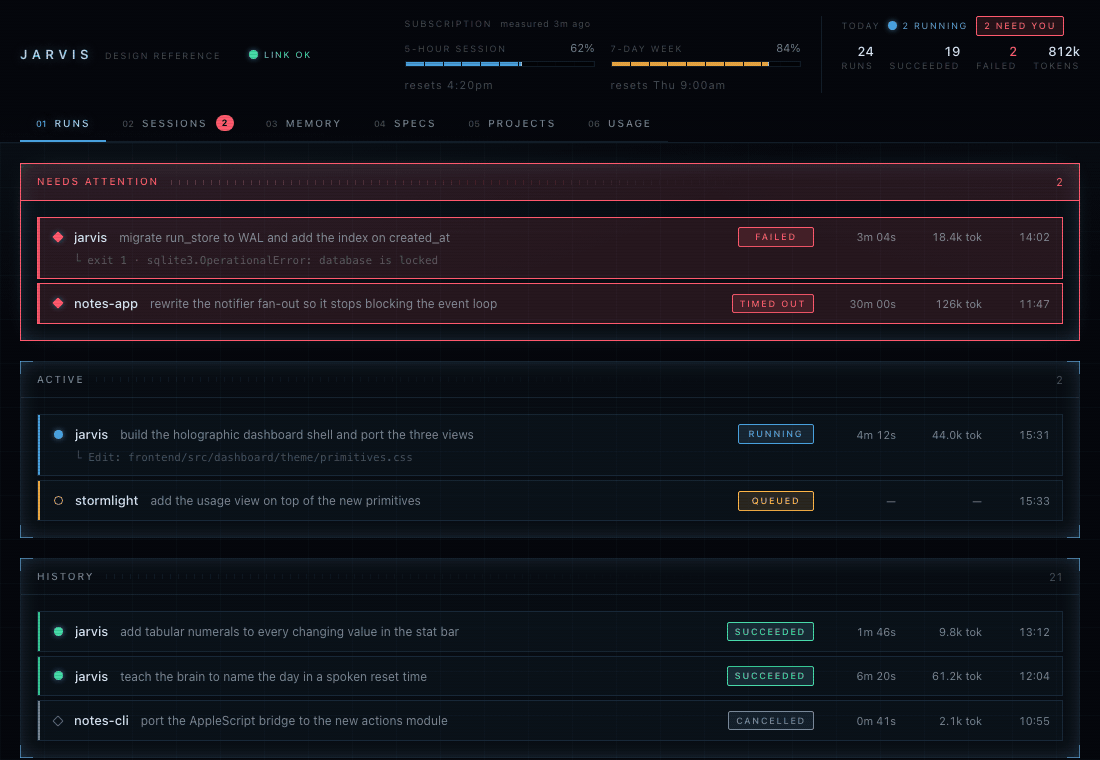The image size is (1100, 760).
Task: Open the run 'add tabular numerals to every changing value'
Action: (550, 632)
